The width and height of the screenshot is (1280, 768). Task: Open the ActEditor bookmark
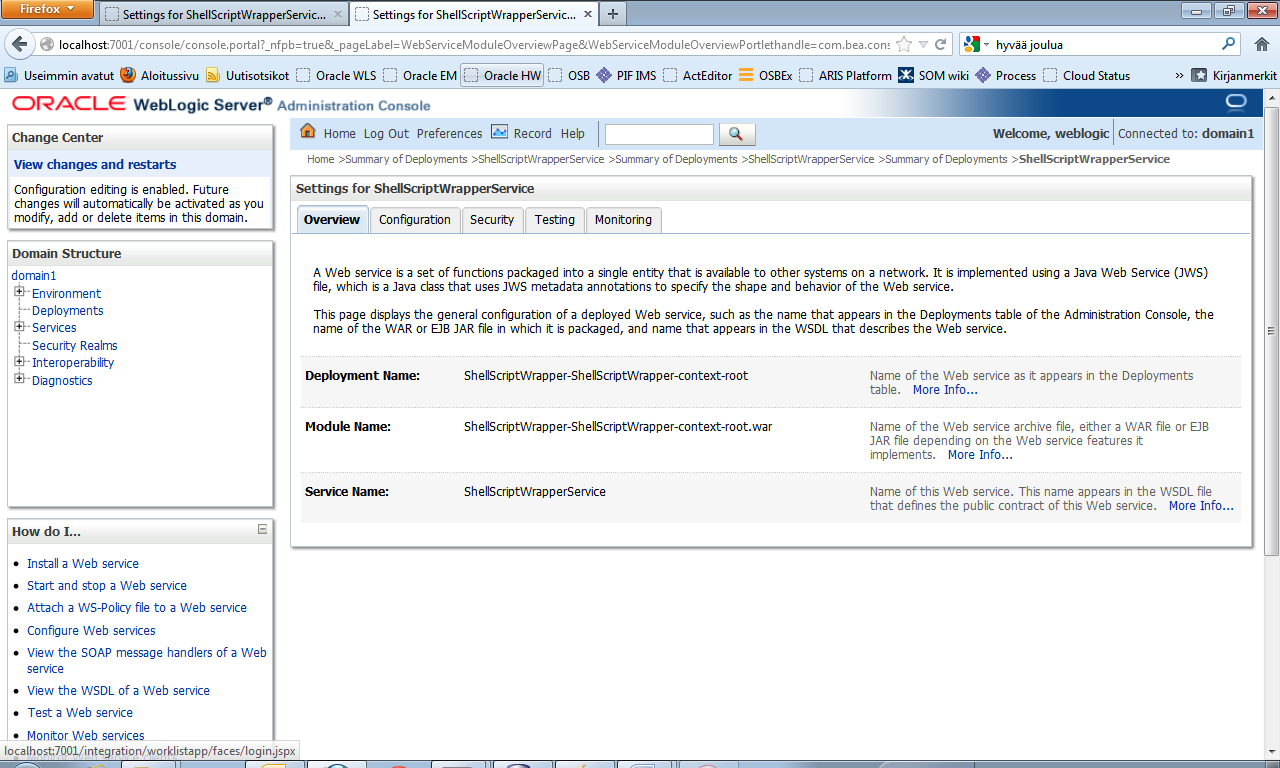click(x=697, y=75)
